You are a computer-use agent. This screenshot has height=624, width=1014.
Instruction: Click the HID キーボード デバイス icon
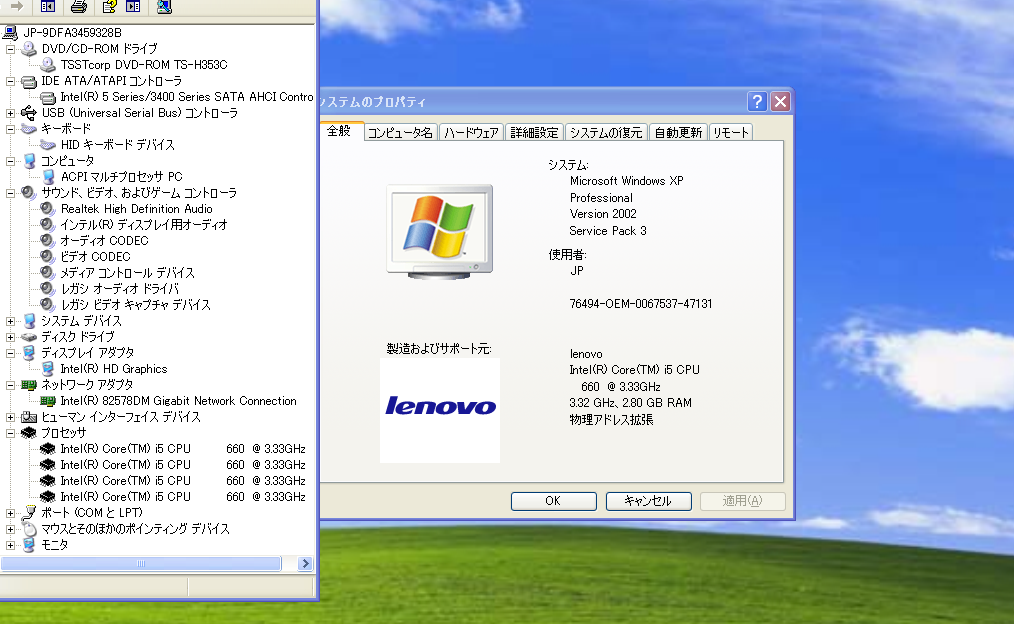[x=48, y=145]
